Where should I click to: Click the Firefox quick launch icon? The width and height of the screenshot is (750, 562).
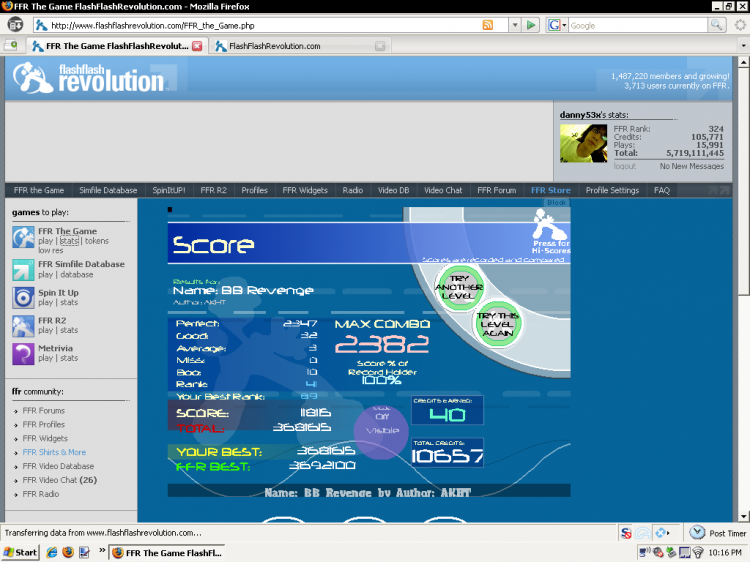(x=68, y=552)
